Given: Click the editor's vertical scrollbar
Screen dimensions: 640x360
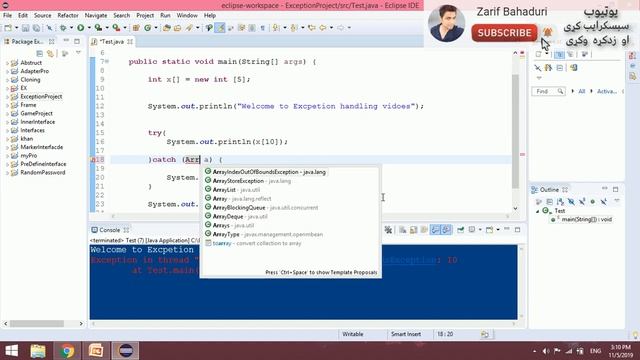Looking at the screenshot, I should tap(515, 131).
